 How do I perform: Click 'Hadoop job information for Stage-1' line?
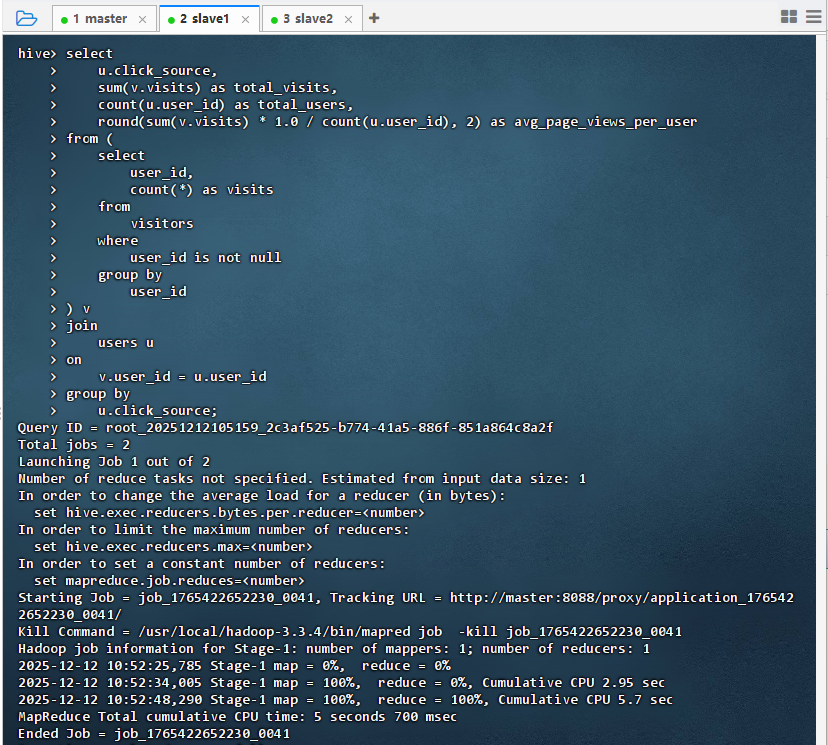[x=334, y=648]
